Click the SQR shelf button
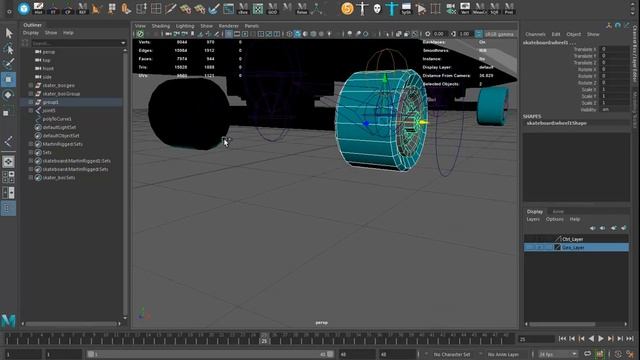This screenshot has width=640, height=360. click(x=494, y=8)
